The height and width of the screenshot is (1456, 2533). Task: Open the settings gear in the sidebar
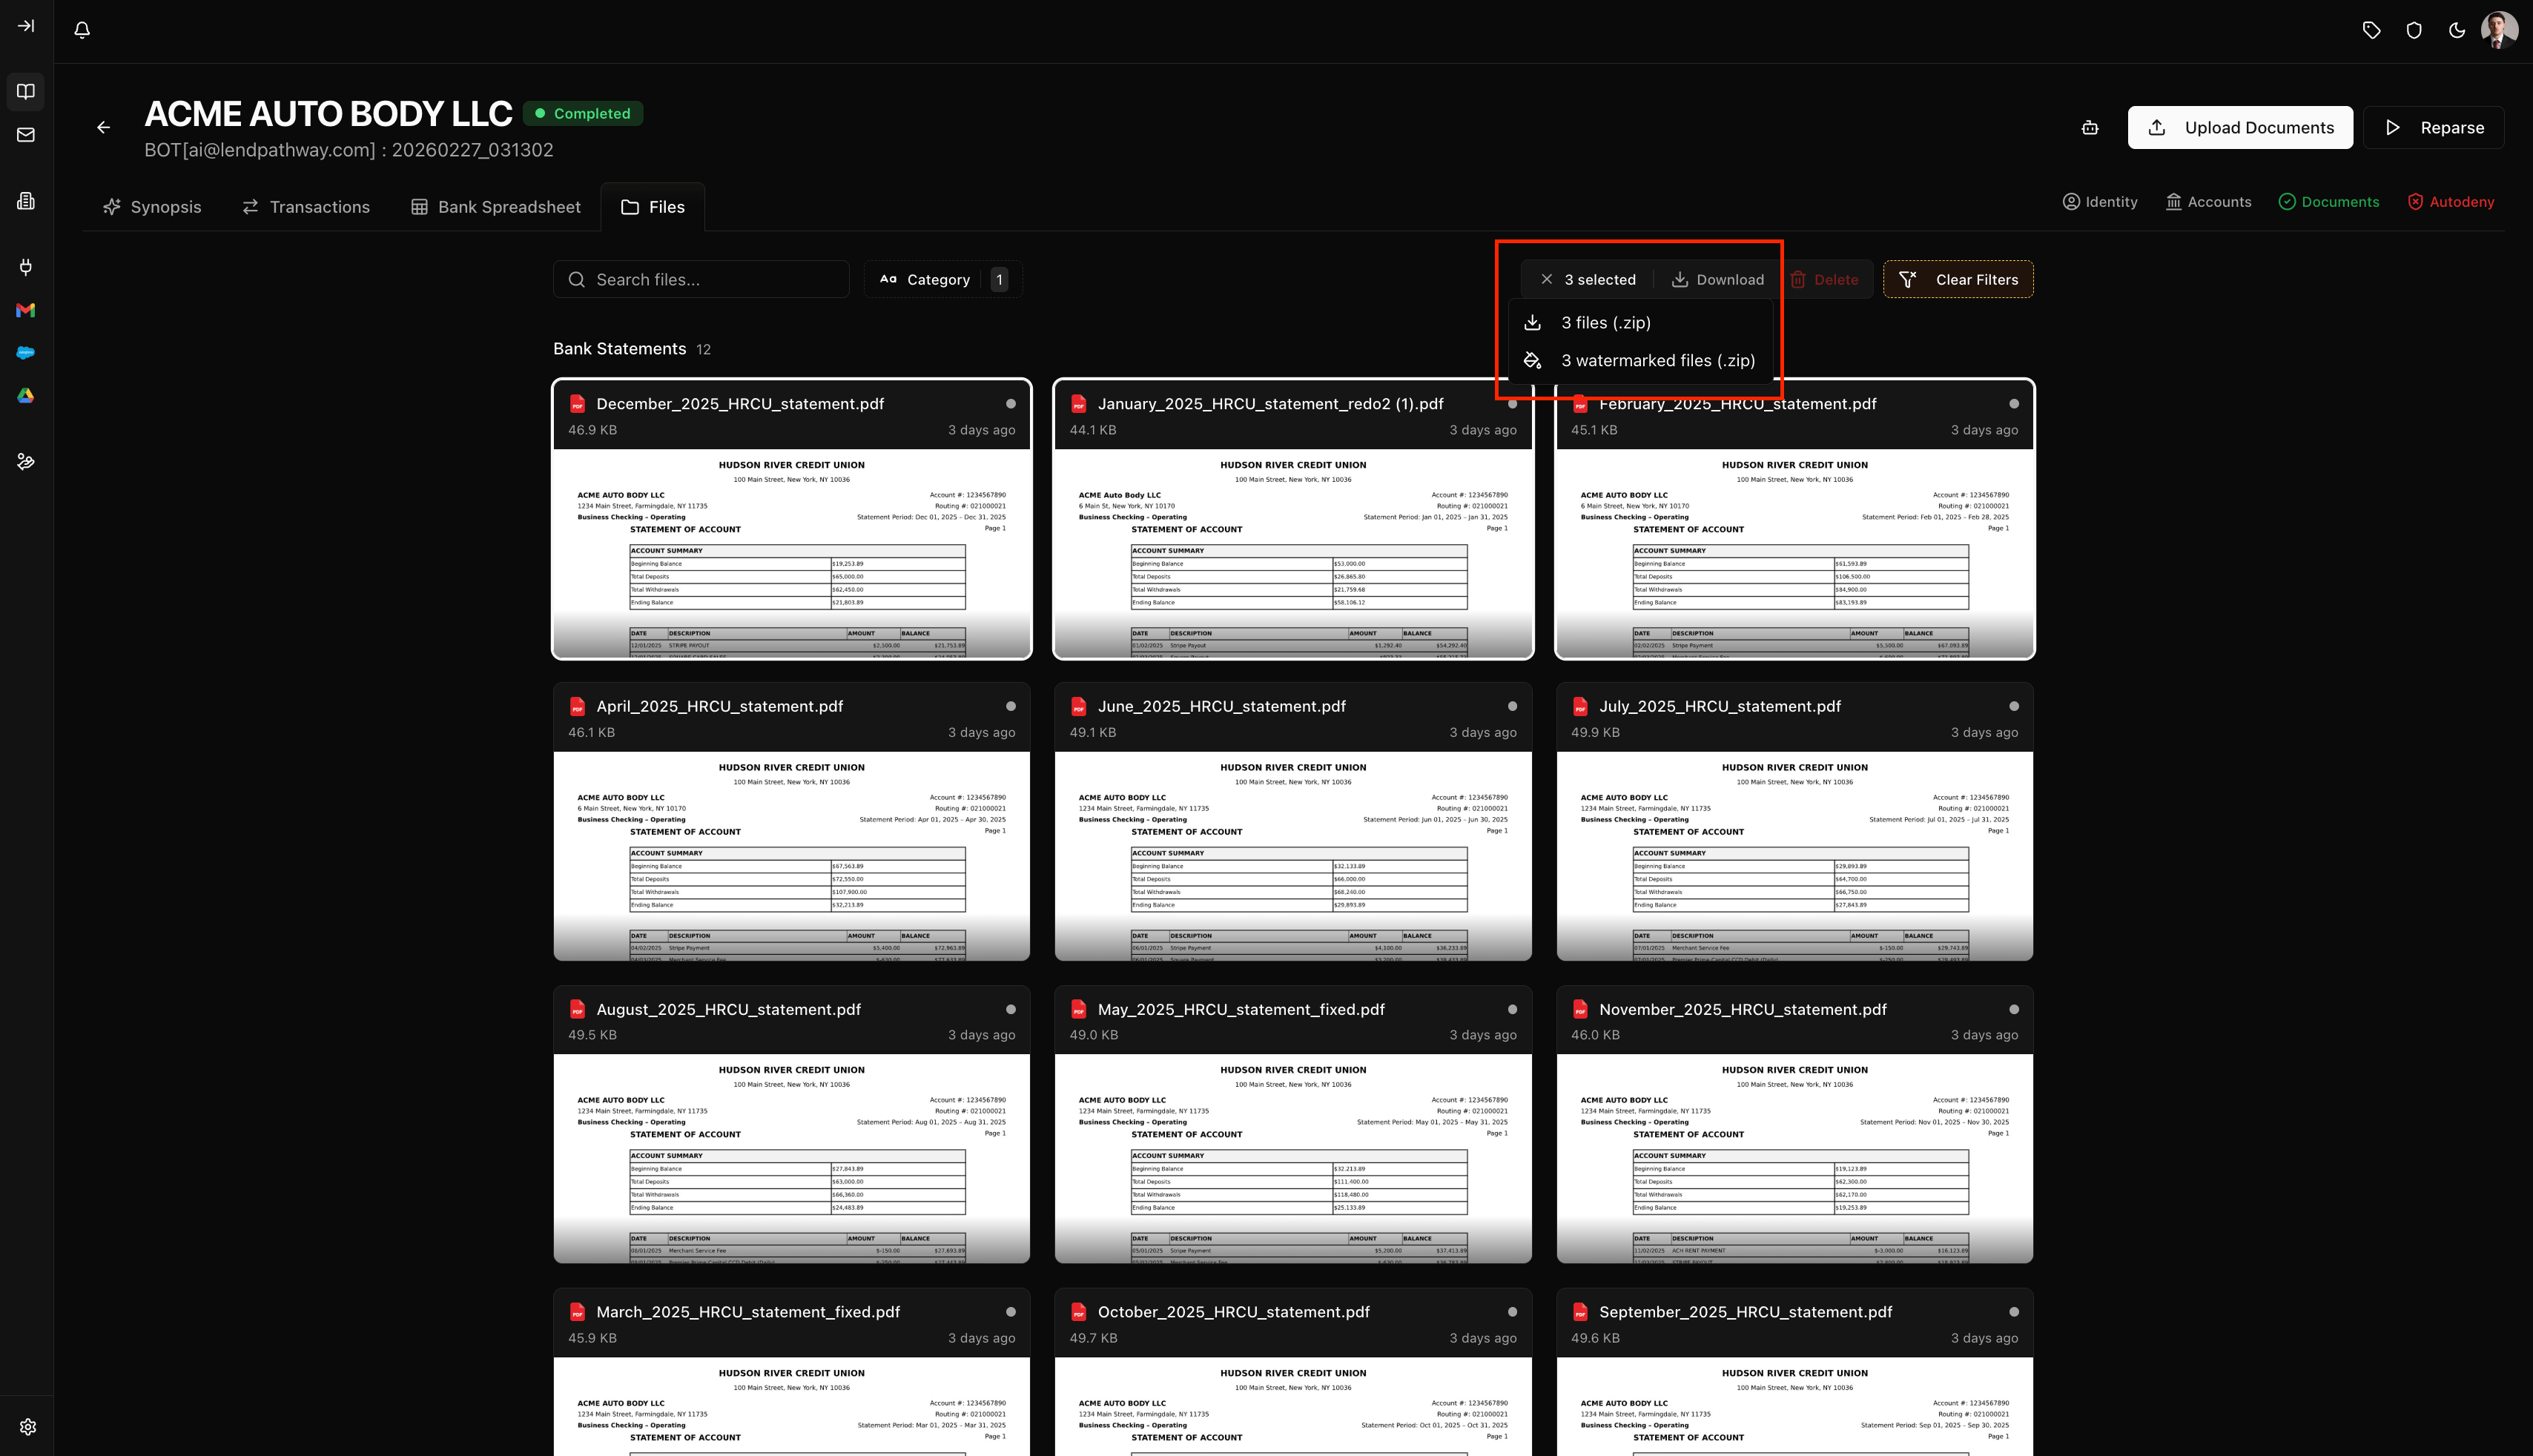pyautogui.click(x=27, y=1427)
